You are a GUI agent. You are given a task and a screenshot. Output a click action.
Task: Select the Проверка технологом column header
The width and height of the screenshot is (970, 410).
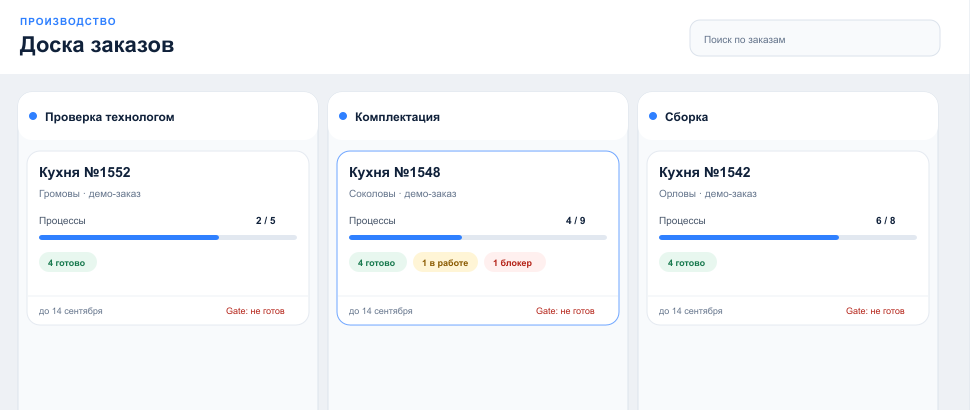168,116
